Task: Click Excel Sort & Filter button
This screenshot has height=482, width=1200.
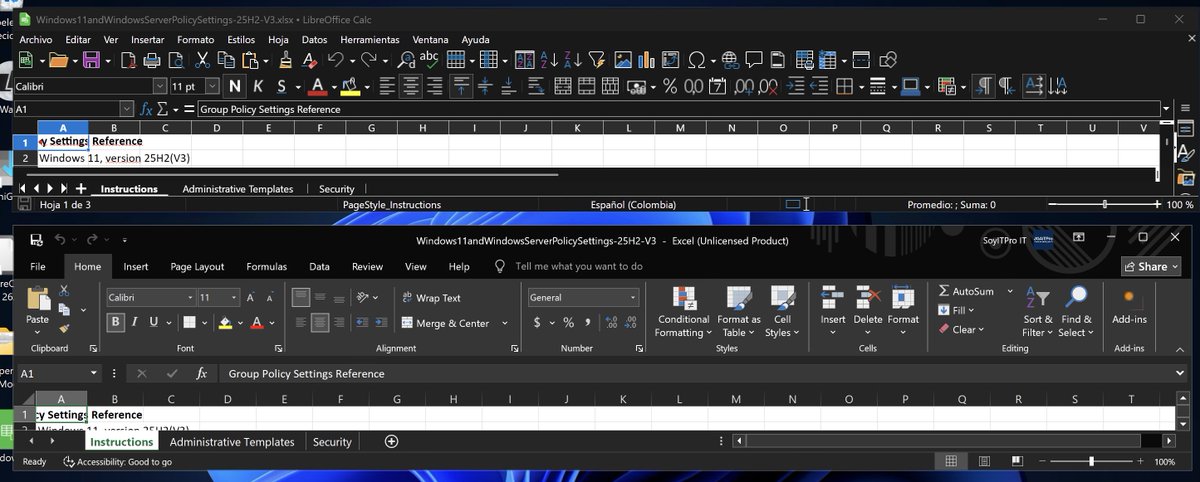Action: pyautogui.click(x=1038, y=312)
